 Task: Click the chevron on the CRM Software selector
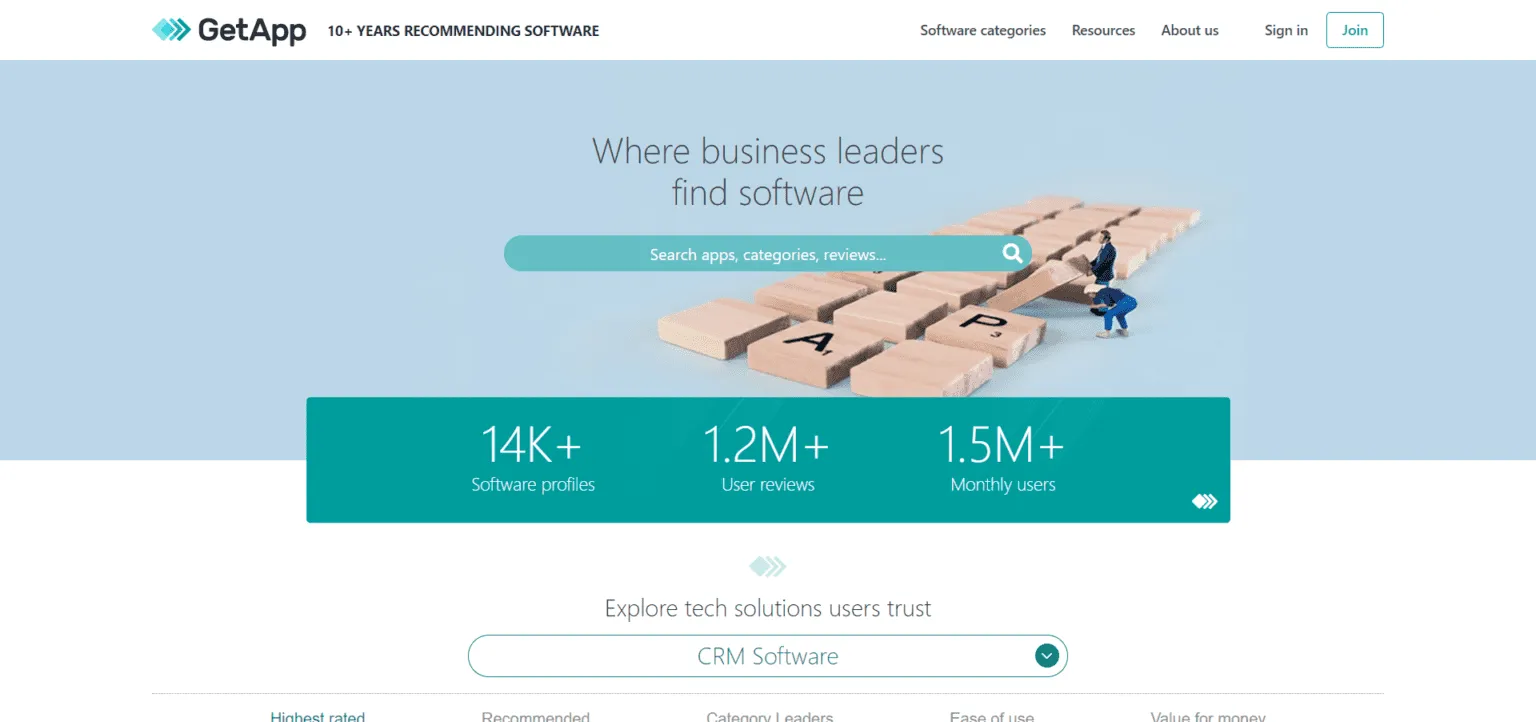(x=1046, y=655)
